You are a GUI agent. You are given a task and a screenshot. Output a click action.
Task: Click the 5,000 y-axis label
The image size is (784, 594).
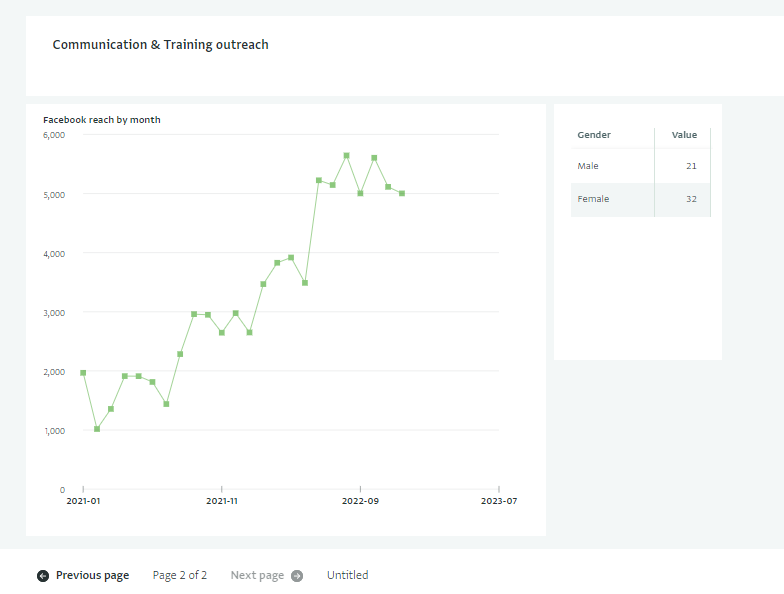[x=54, y=195]
